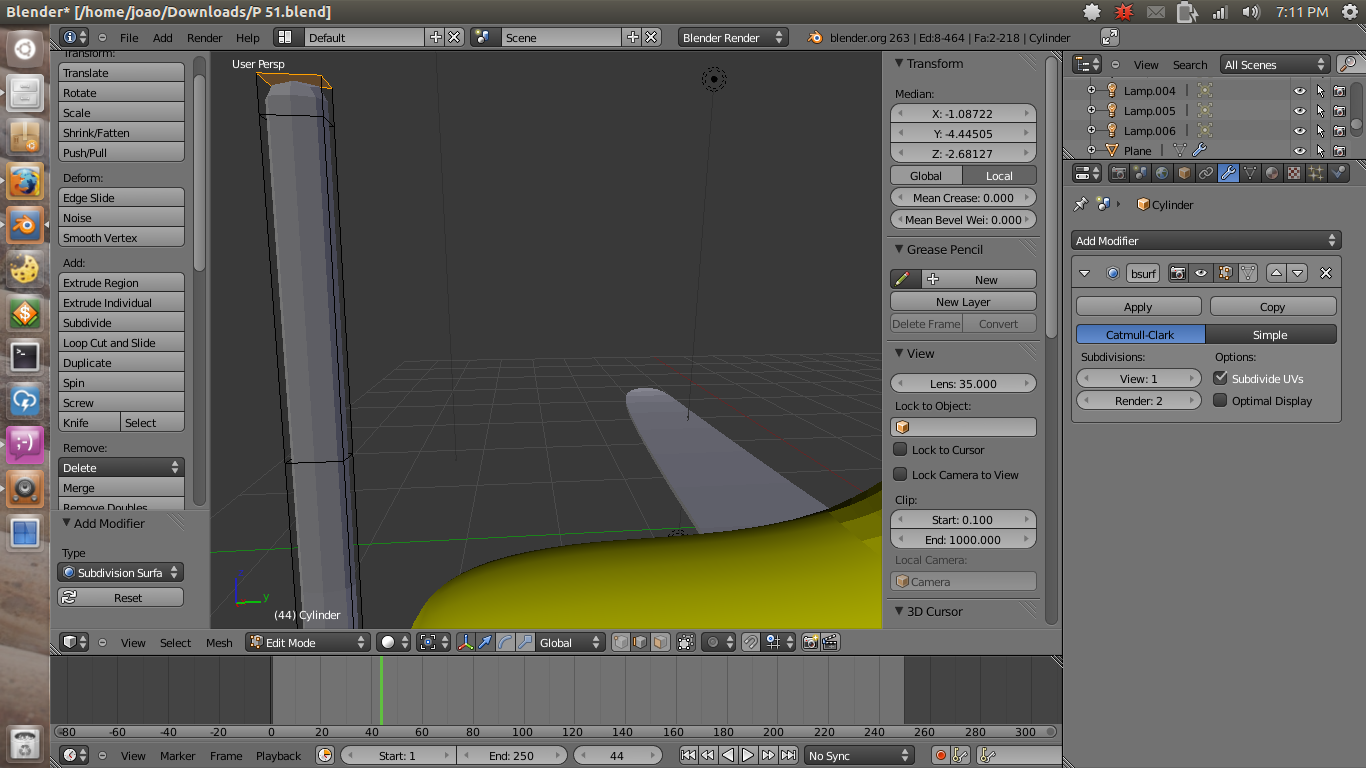Click the Copy modifier button
The width and height of the screenshot is (1366, 768).
tap(1272, 306)
